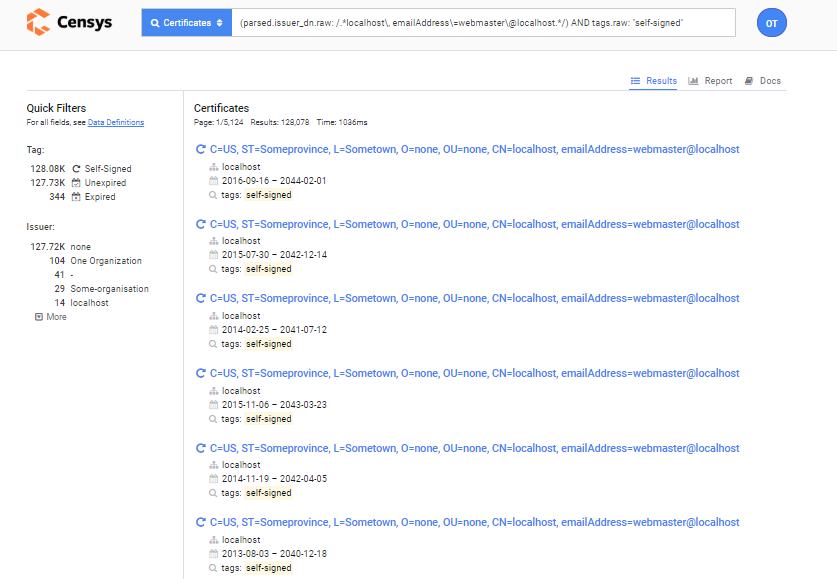Click the Report bar chart icon

point(693,81)
